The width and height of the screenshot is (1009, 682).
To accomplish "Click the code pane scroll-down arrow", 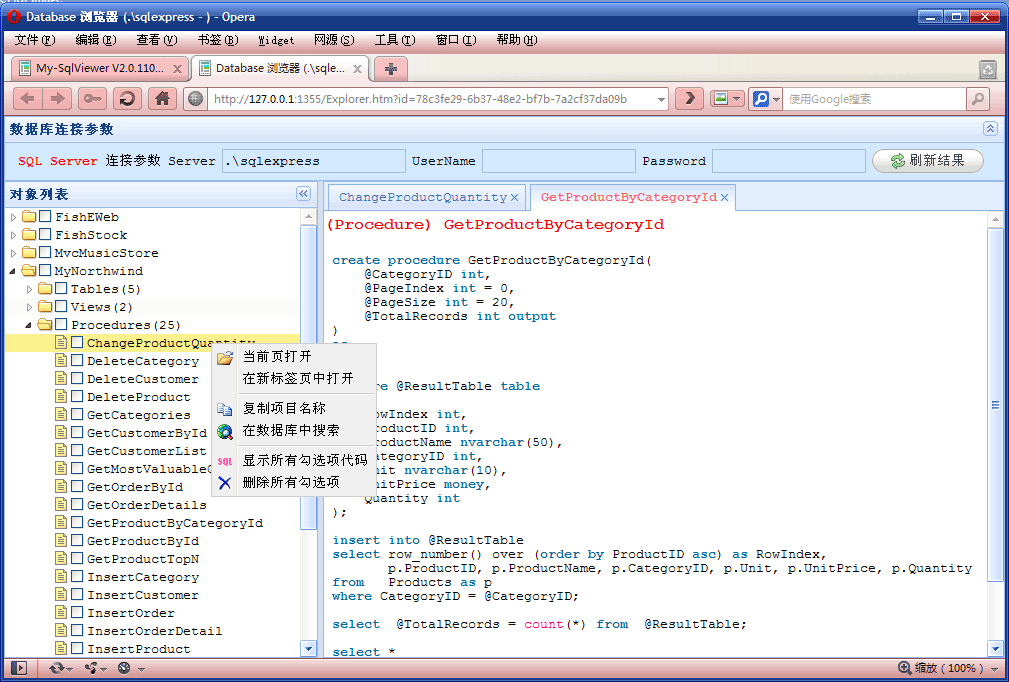I will coord(995,649).
